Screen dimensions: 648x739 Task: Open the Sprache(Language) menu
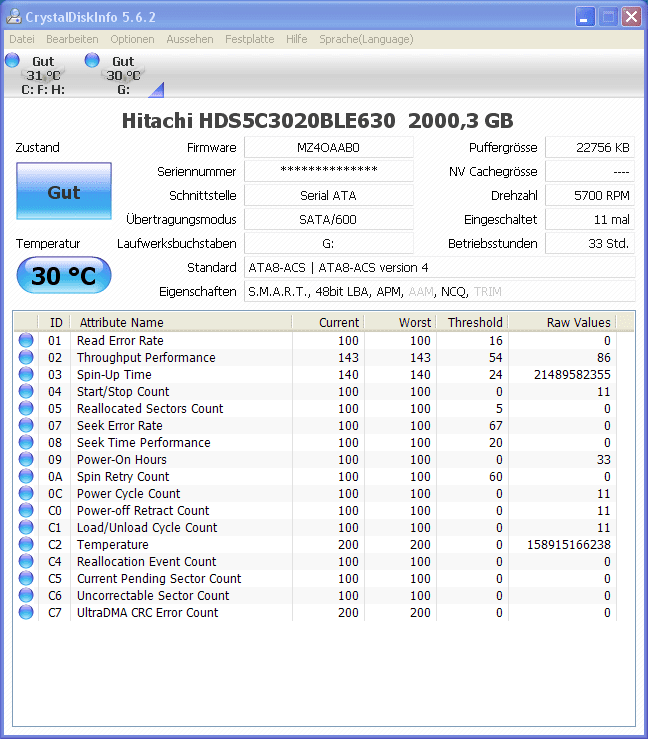[366, 39]
